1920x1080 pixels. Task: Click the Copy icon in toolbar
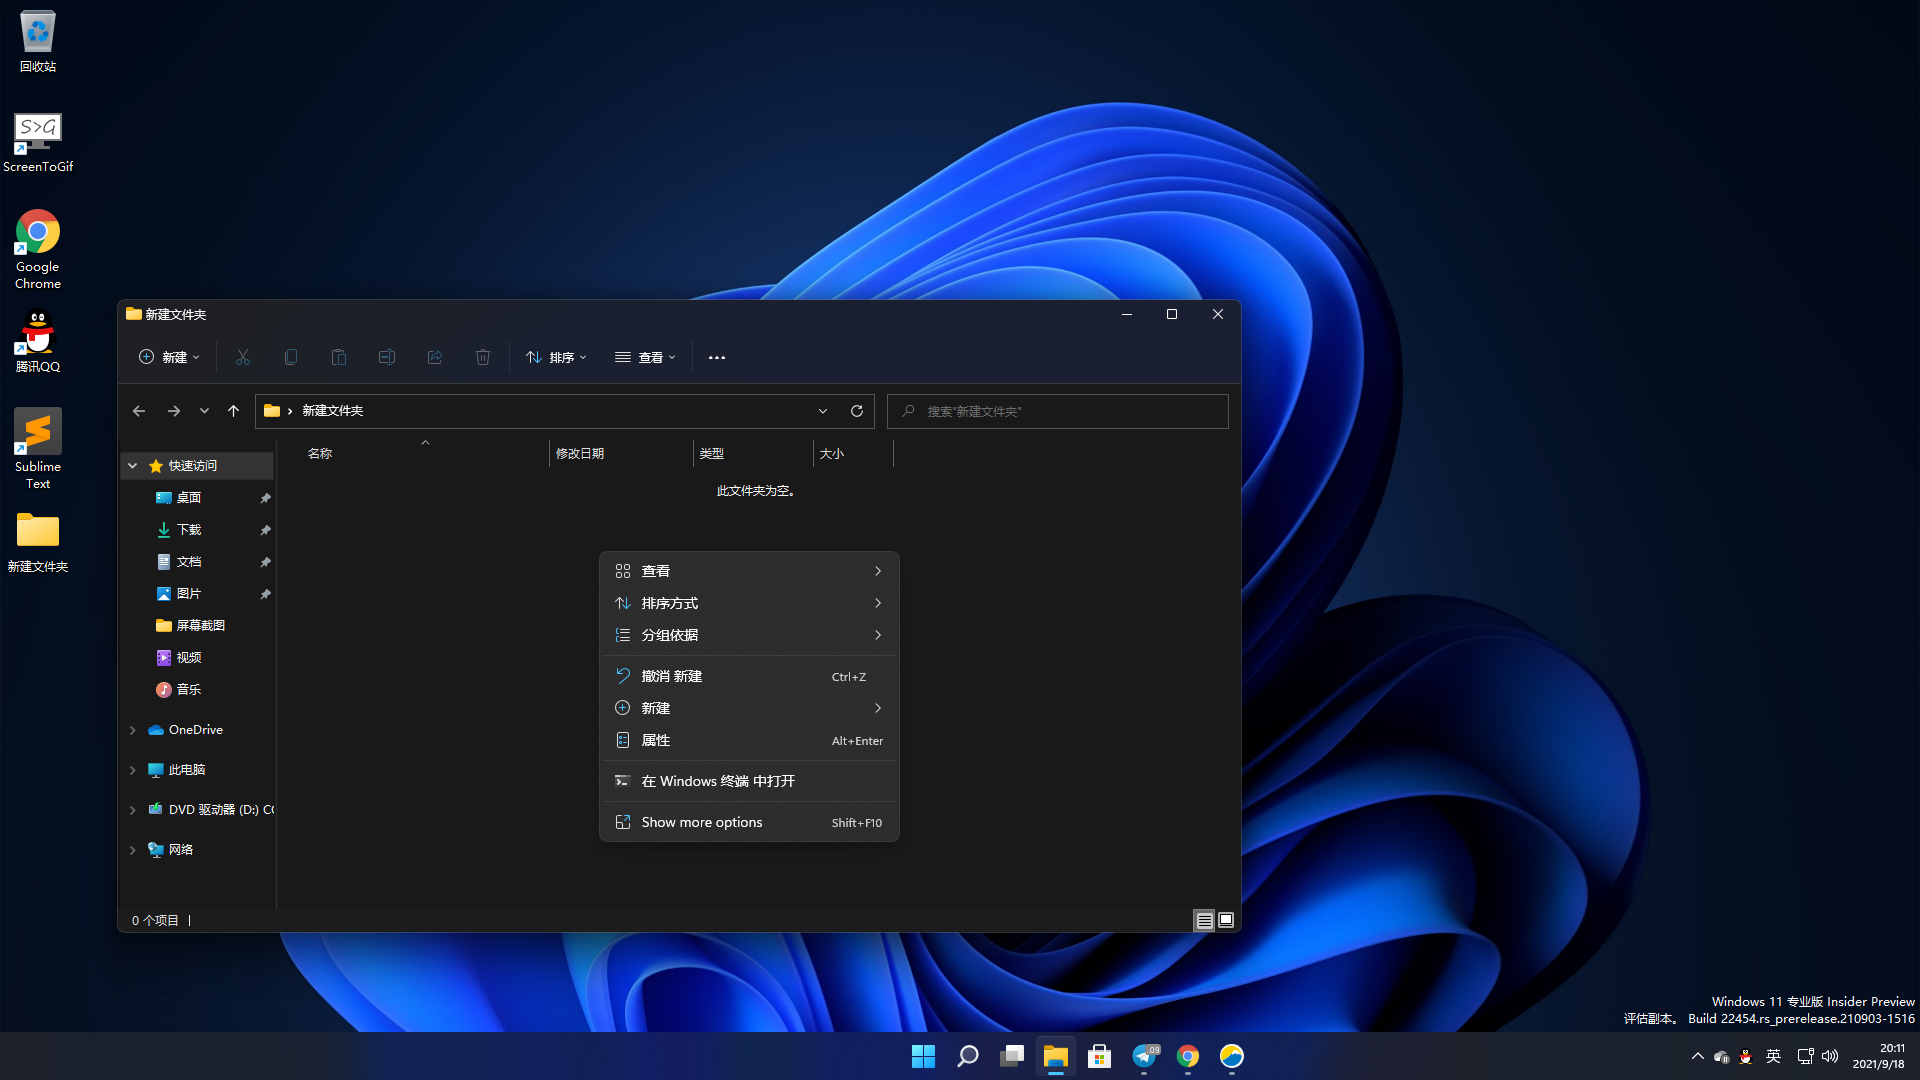tap(290, 357)
